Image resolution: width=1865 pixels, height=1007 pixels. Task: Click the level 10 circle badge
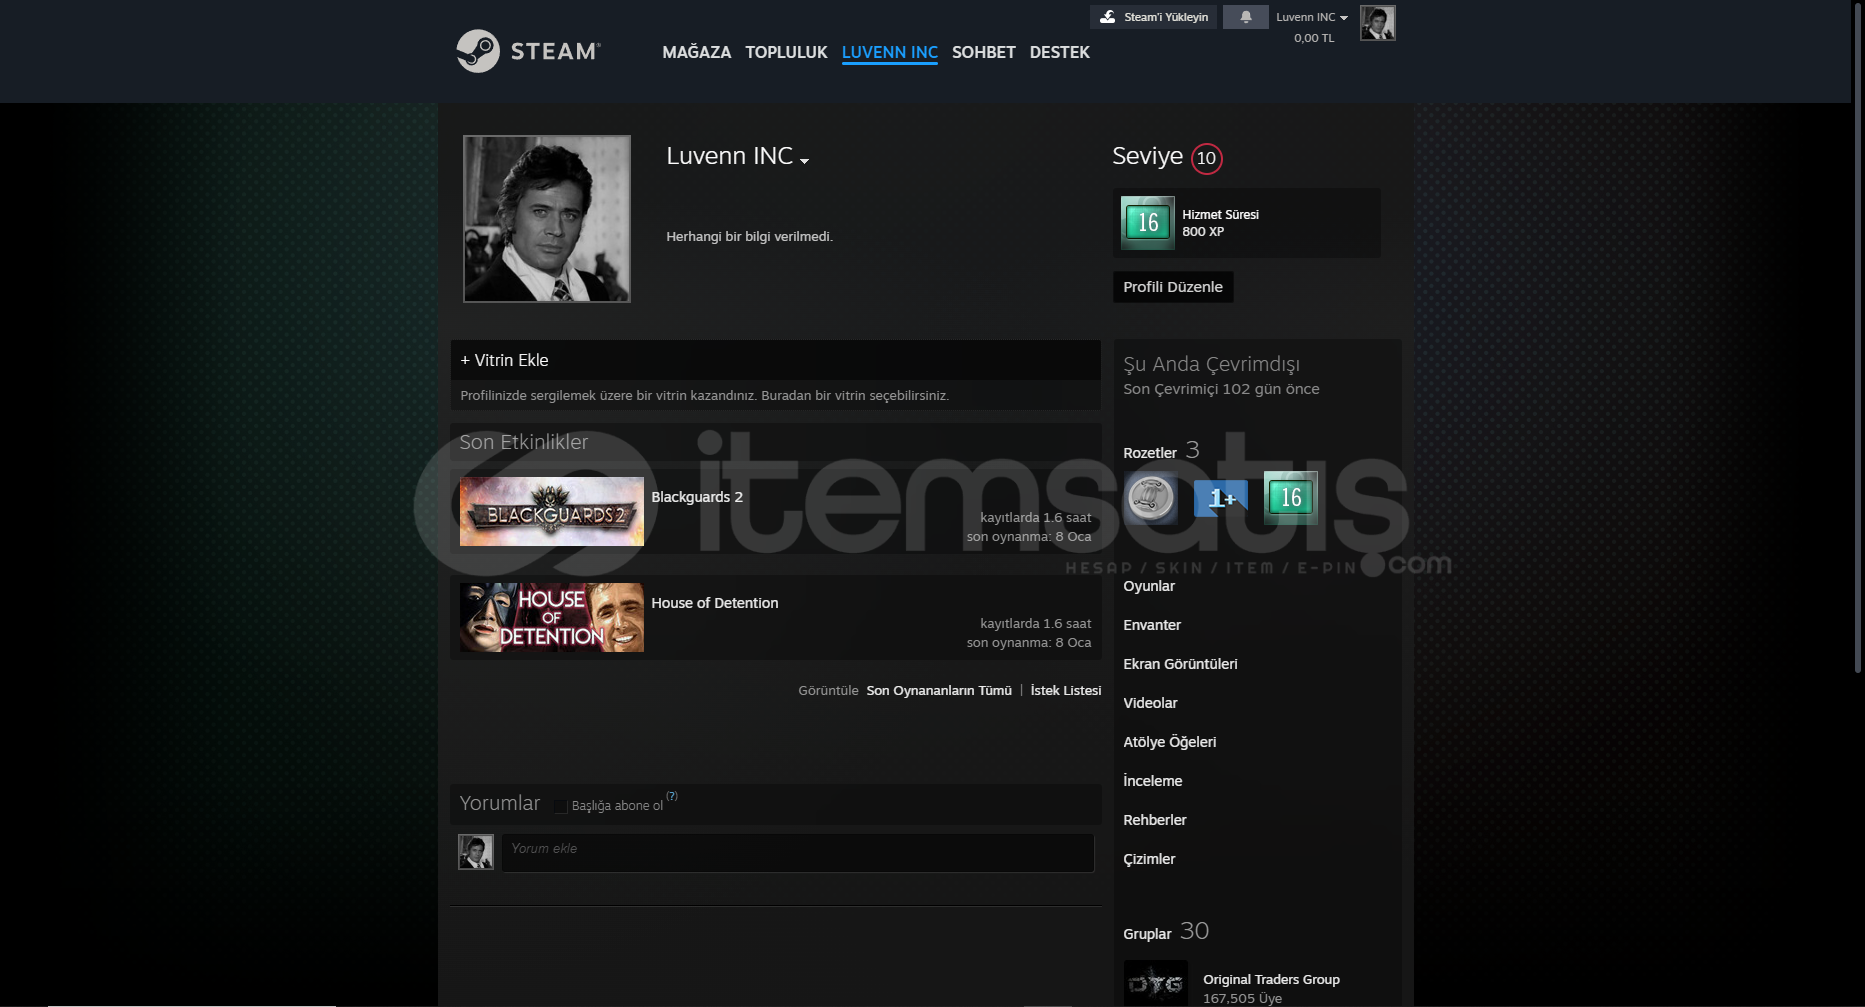coord(1207,158)
